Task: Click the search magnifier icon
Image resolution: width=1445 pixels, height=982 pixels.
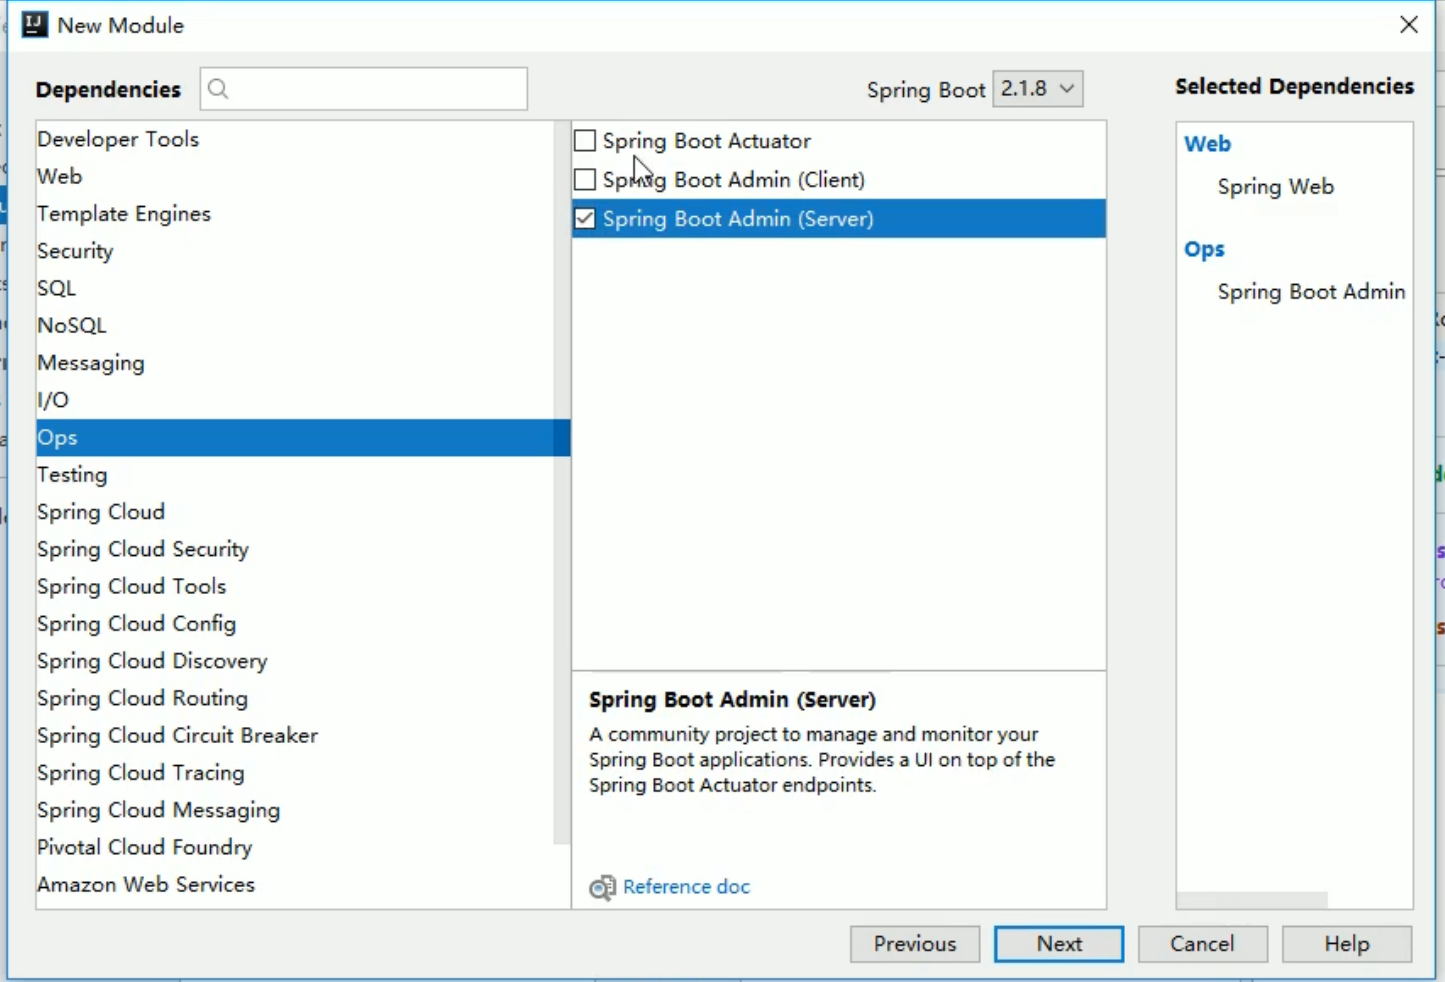Action: pyautogui.click(x=218, y=89)
